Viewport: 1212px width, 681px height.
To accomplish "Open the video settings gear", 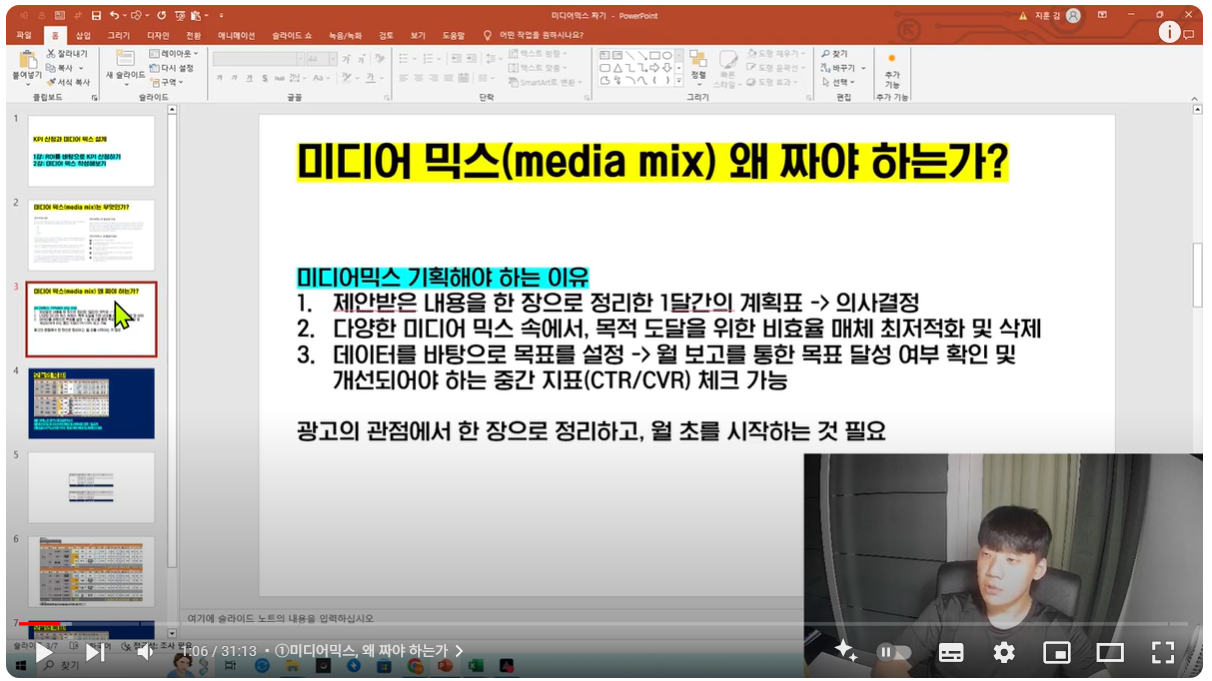I will [1004, 653].
